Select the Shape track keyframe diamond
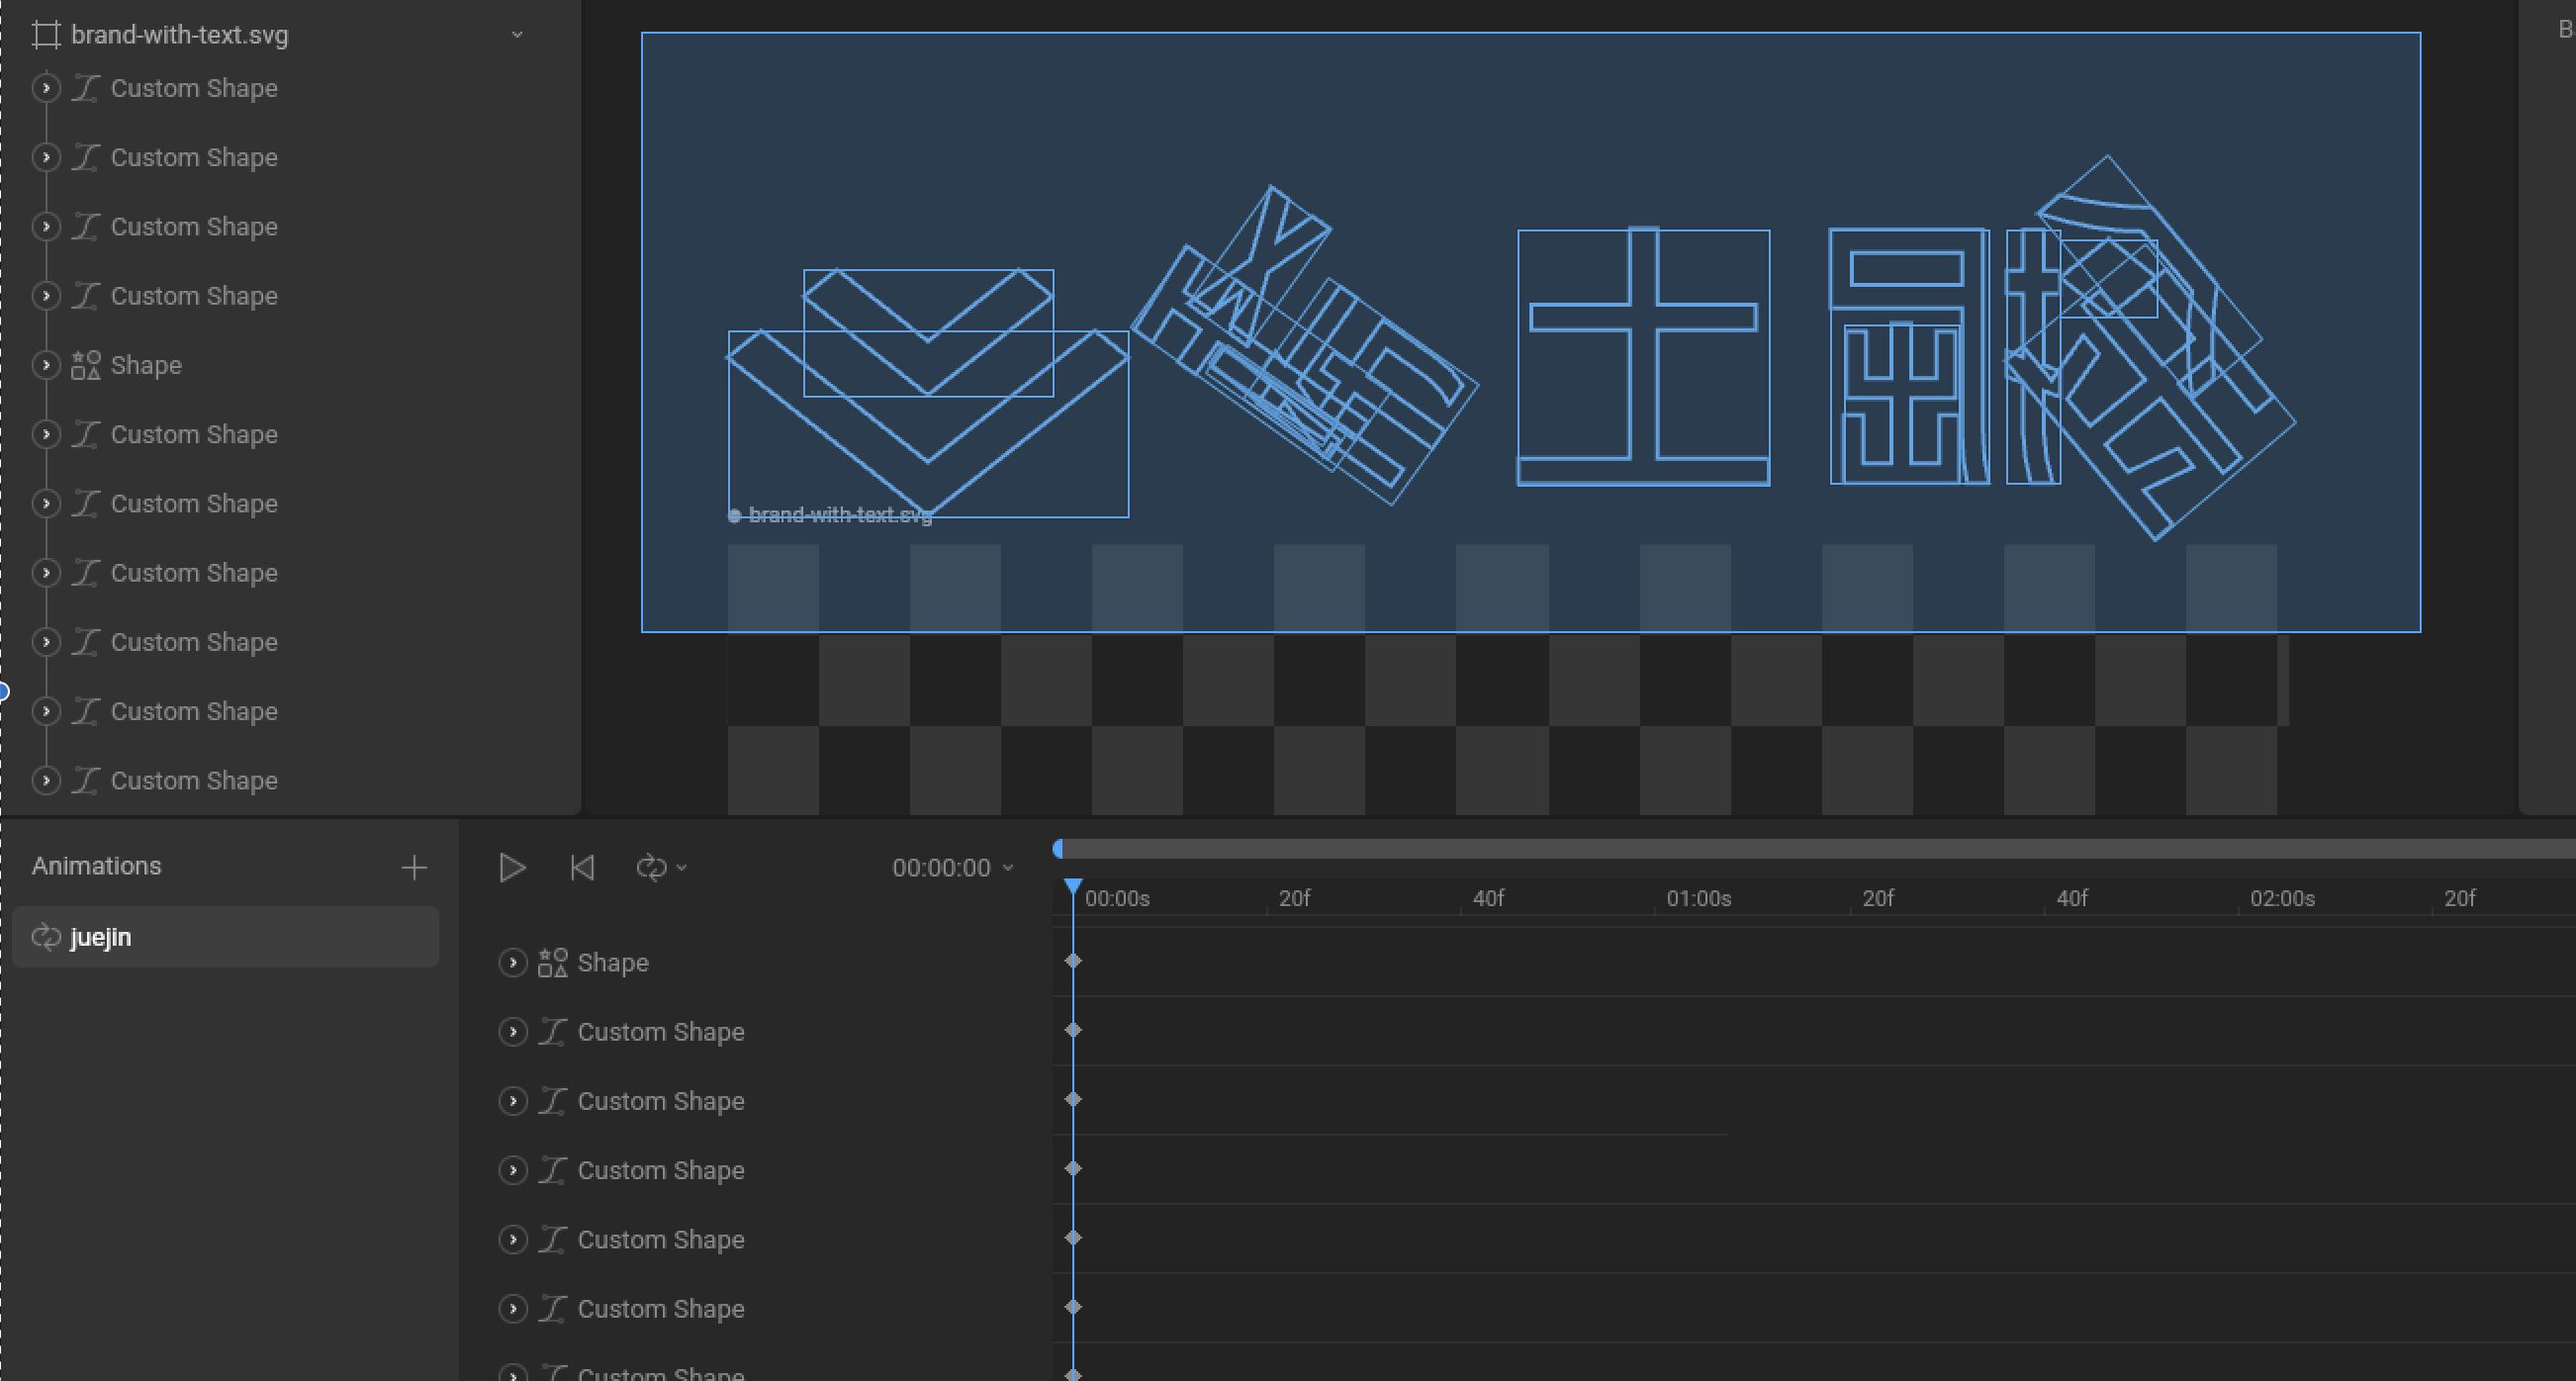 coord(1073,961)
